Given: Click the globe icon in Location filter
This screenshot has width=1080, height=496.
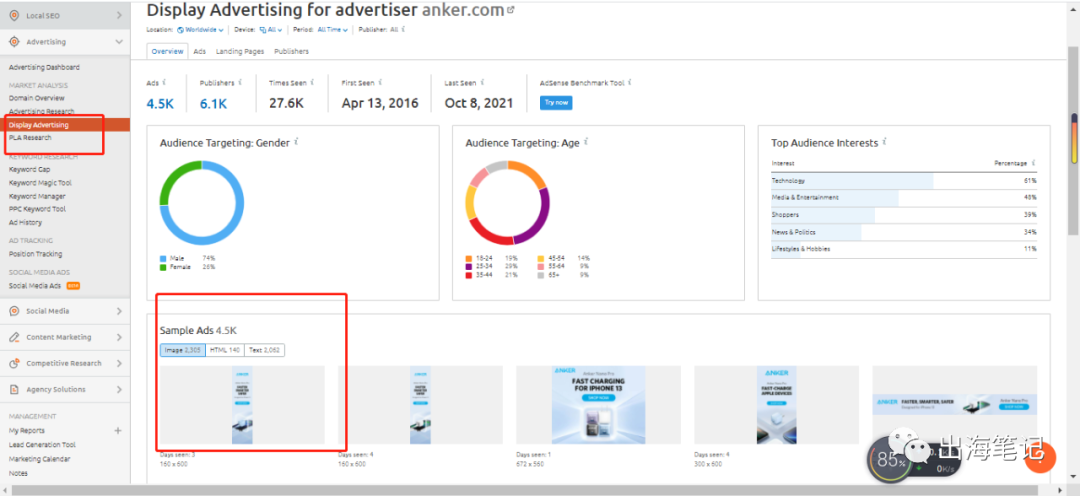Looking at the screenshot, I should point(180,30).
